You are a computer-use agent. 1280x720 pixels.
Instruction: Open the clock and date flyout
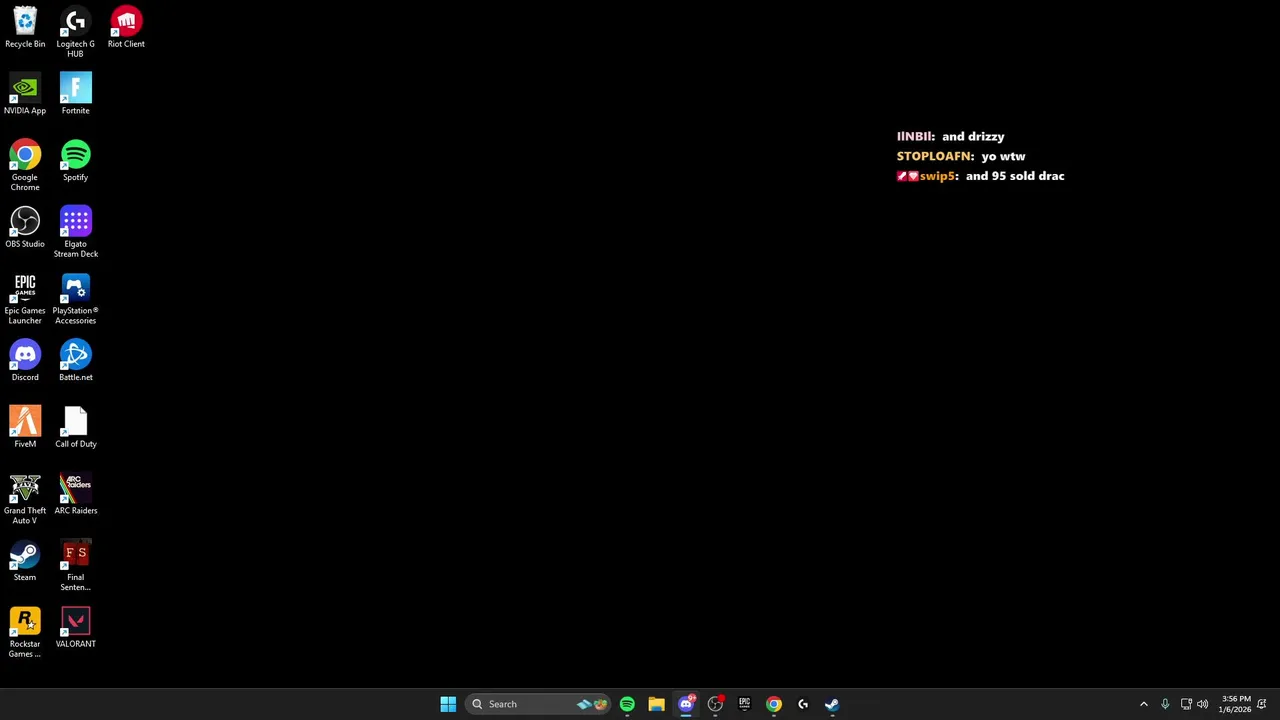(x=1235, y=704)
